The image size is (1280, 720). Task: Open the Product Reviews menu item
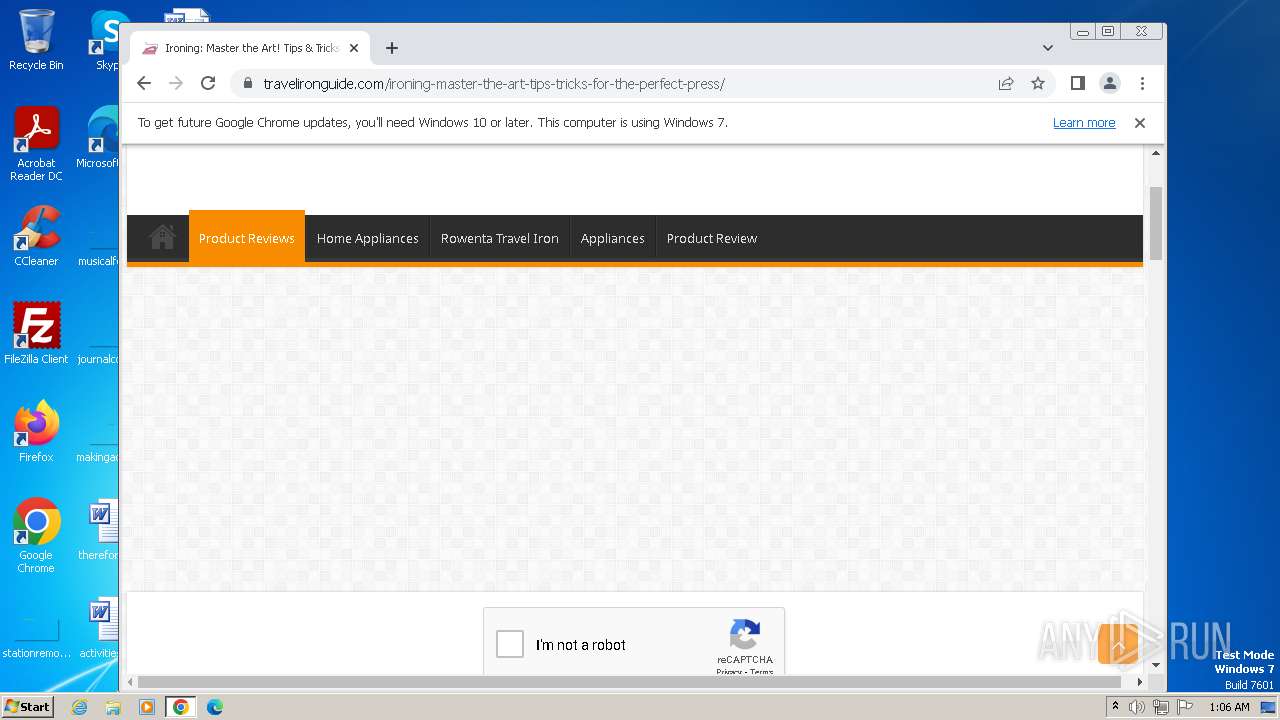[x=246, y=238]
